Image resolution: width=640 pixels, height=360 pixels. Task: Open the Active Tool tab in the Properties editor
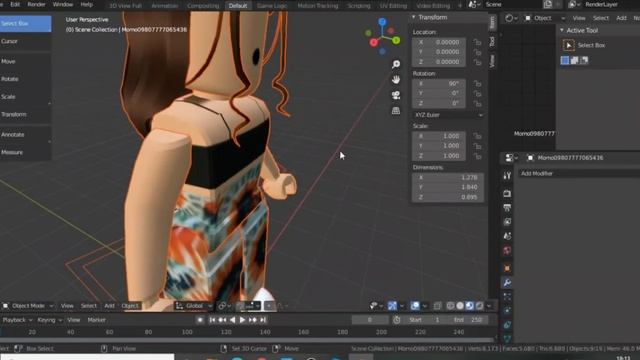pos(507,176)
